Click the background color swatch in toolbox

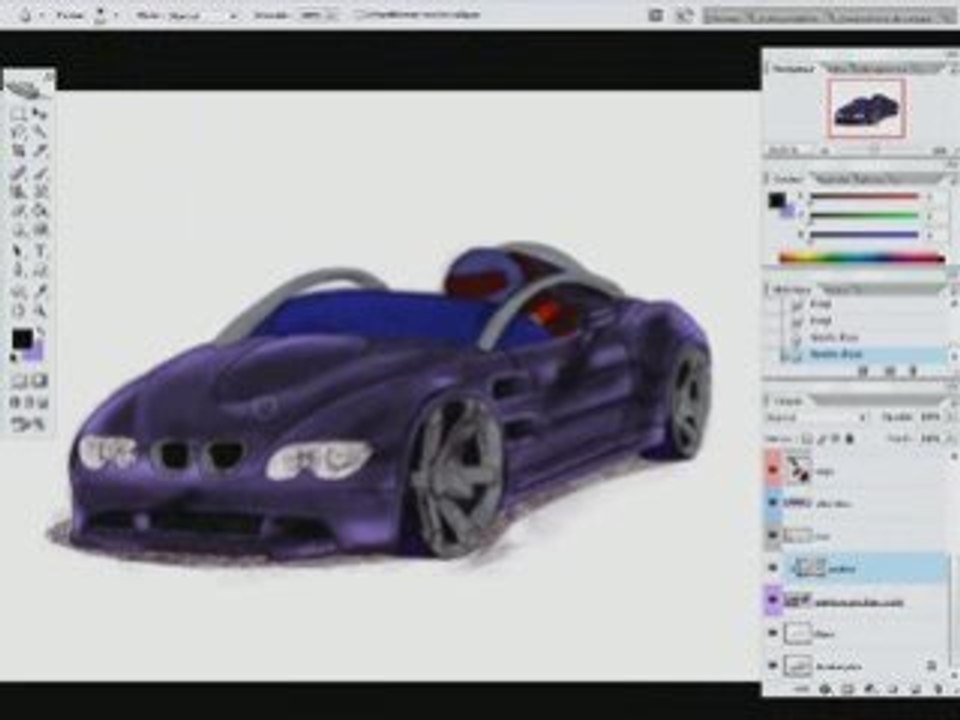coord(36,353)
